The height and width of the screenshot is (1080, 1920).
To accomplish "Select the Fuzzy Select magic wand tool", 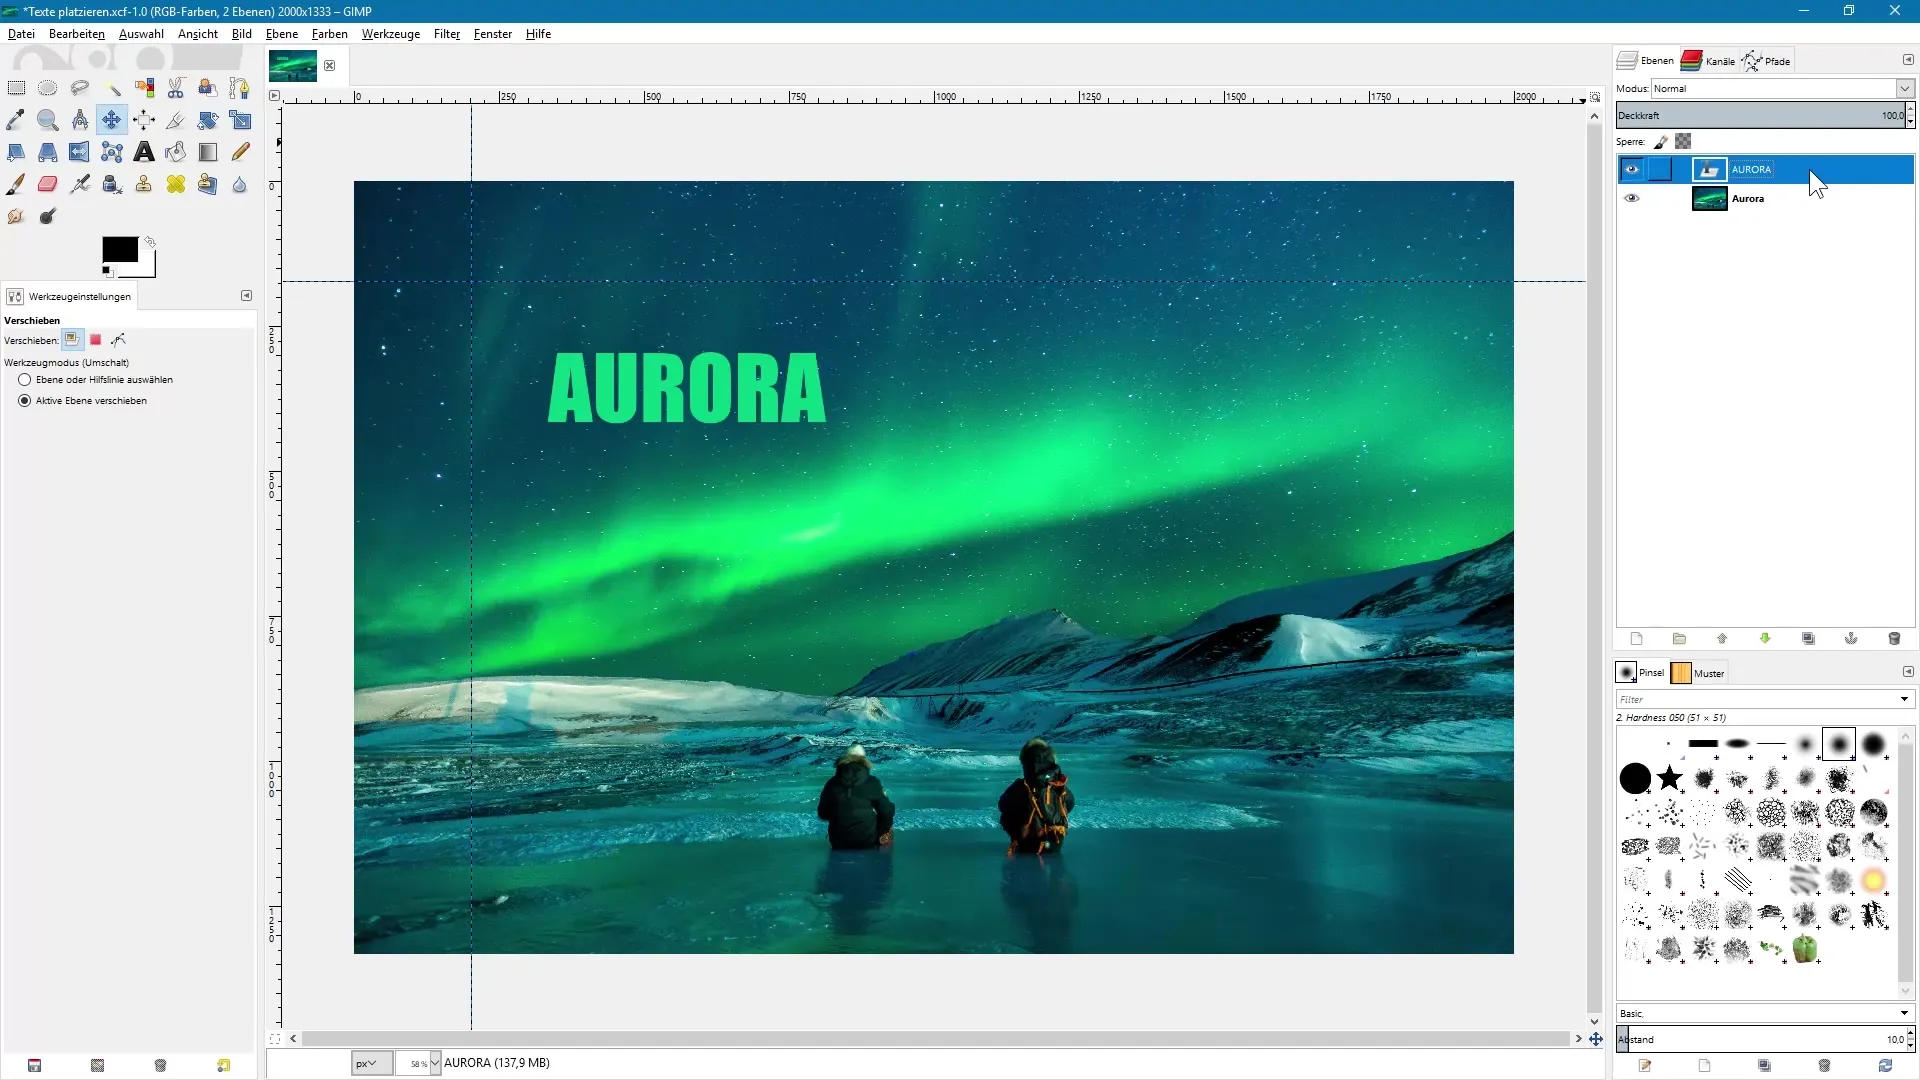I will tap(112, 88).
